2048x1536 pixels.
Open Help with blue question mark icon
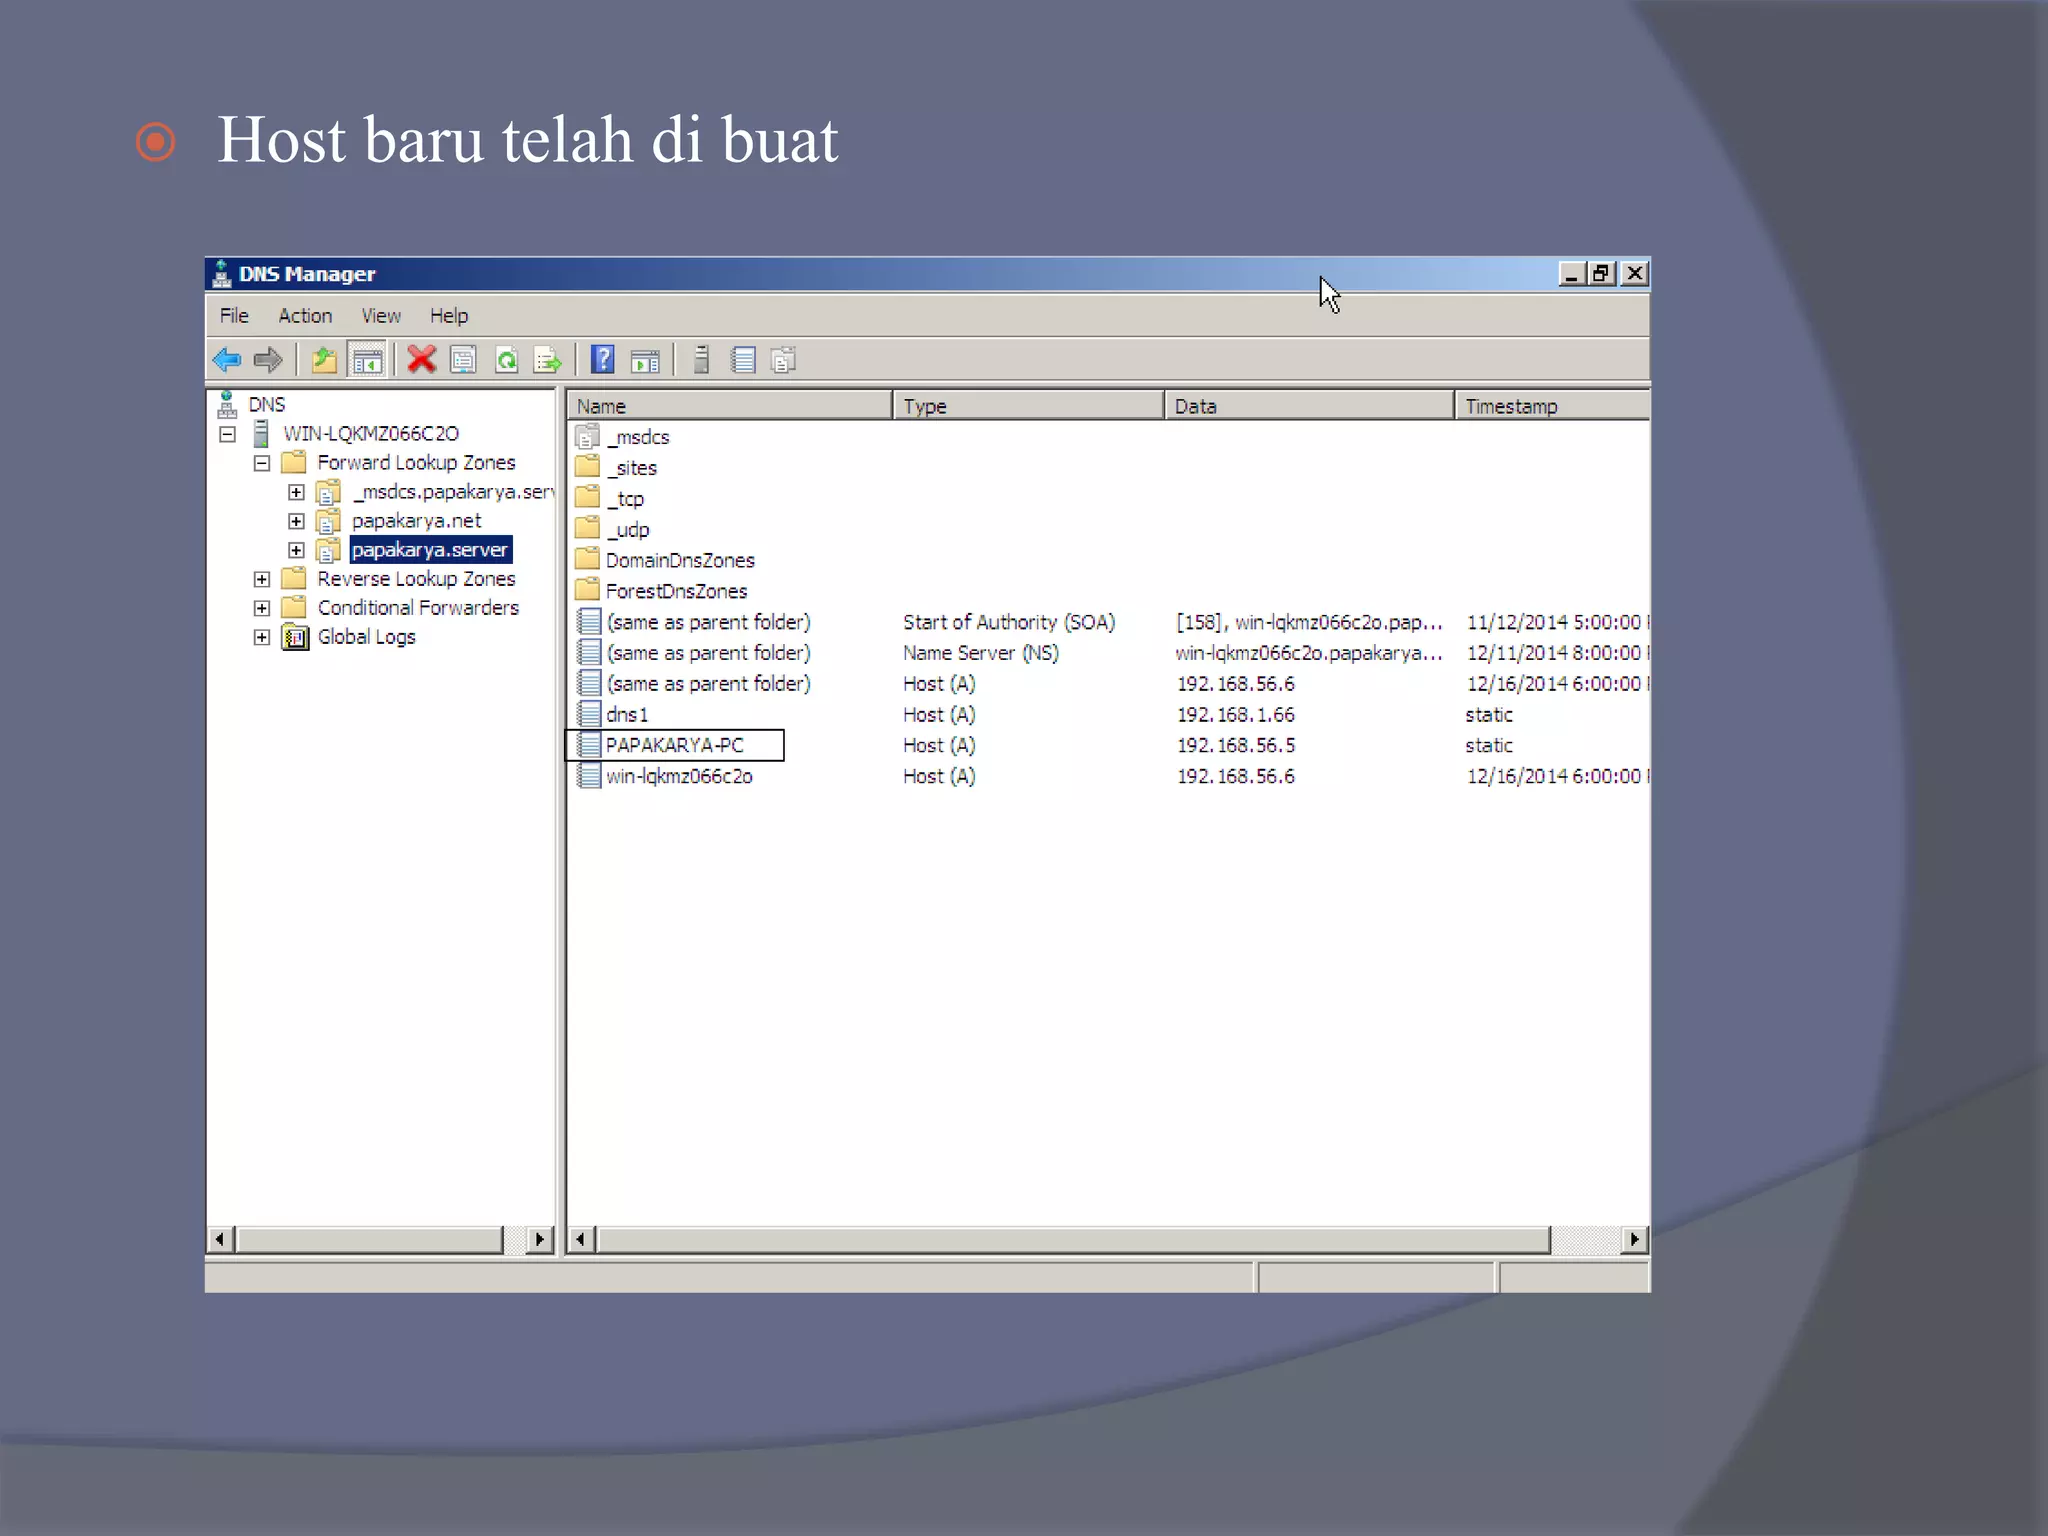tap(603, 359)
